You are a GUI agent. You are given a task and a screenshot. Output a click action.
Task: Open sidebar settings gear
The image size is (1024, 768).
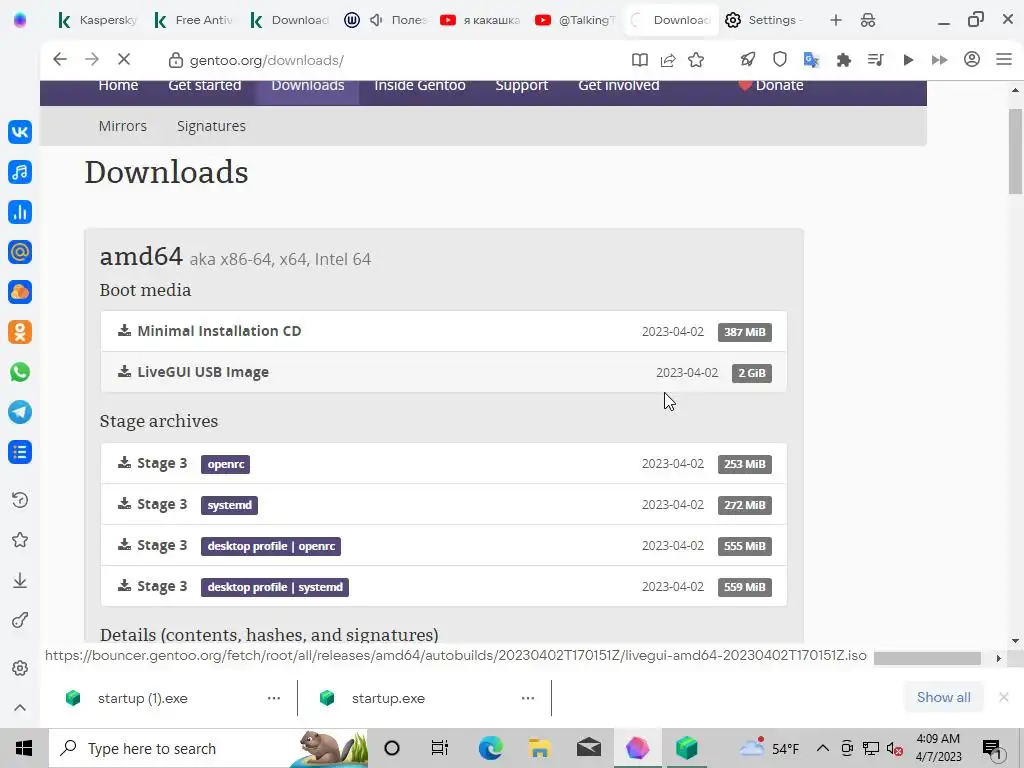(20, 668)
